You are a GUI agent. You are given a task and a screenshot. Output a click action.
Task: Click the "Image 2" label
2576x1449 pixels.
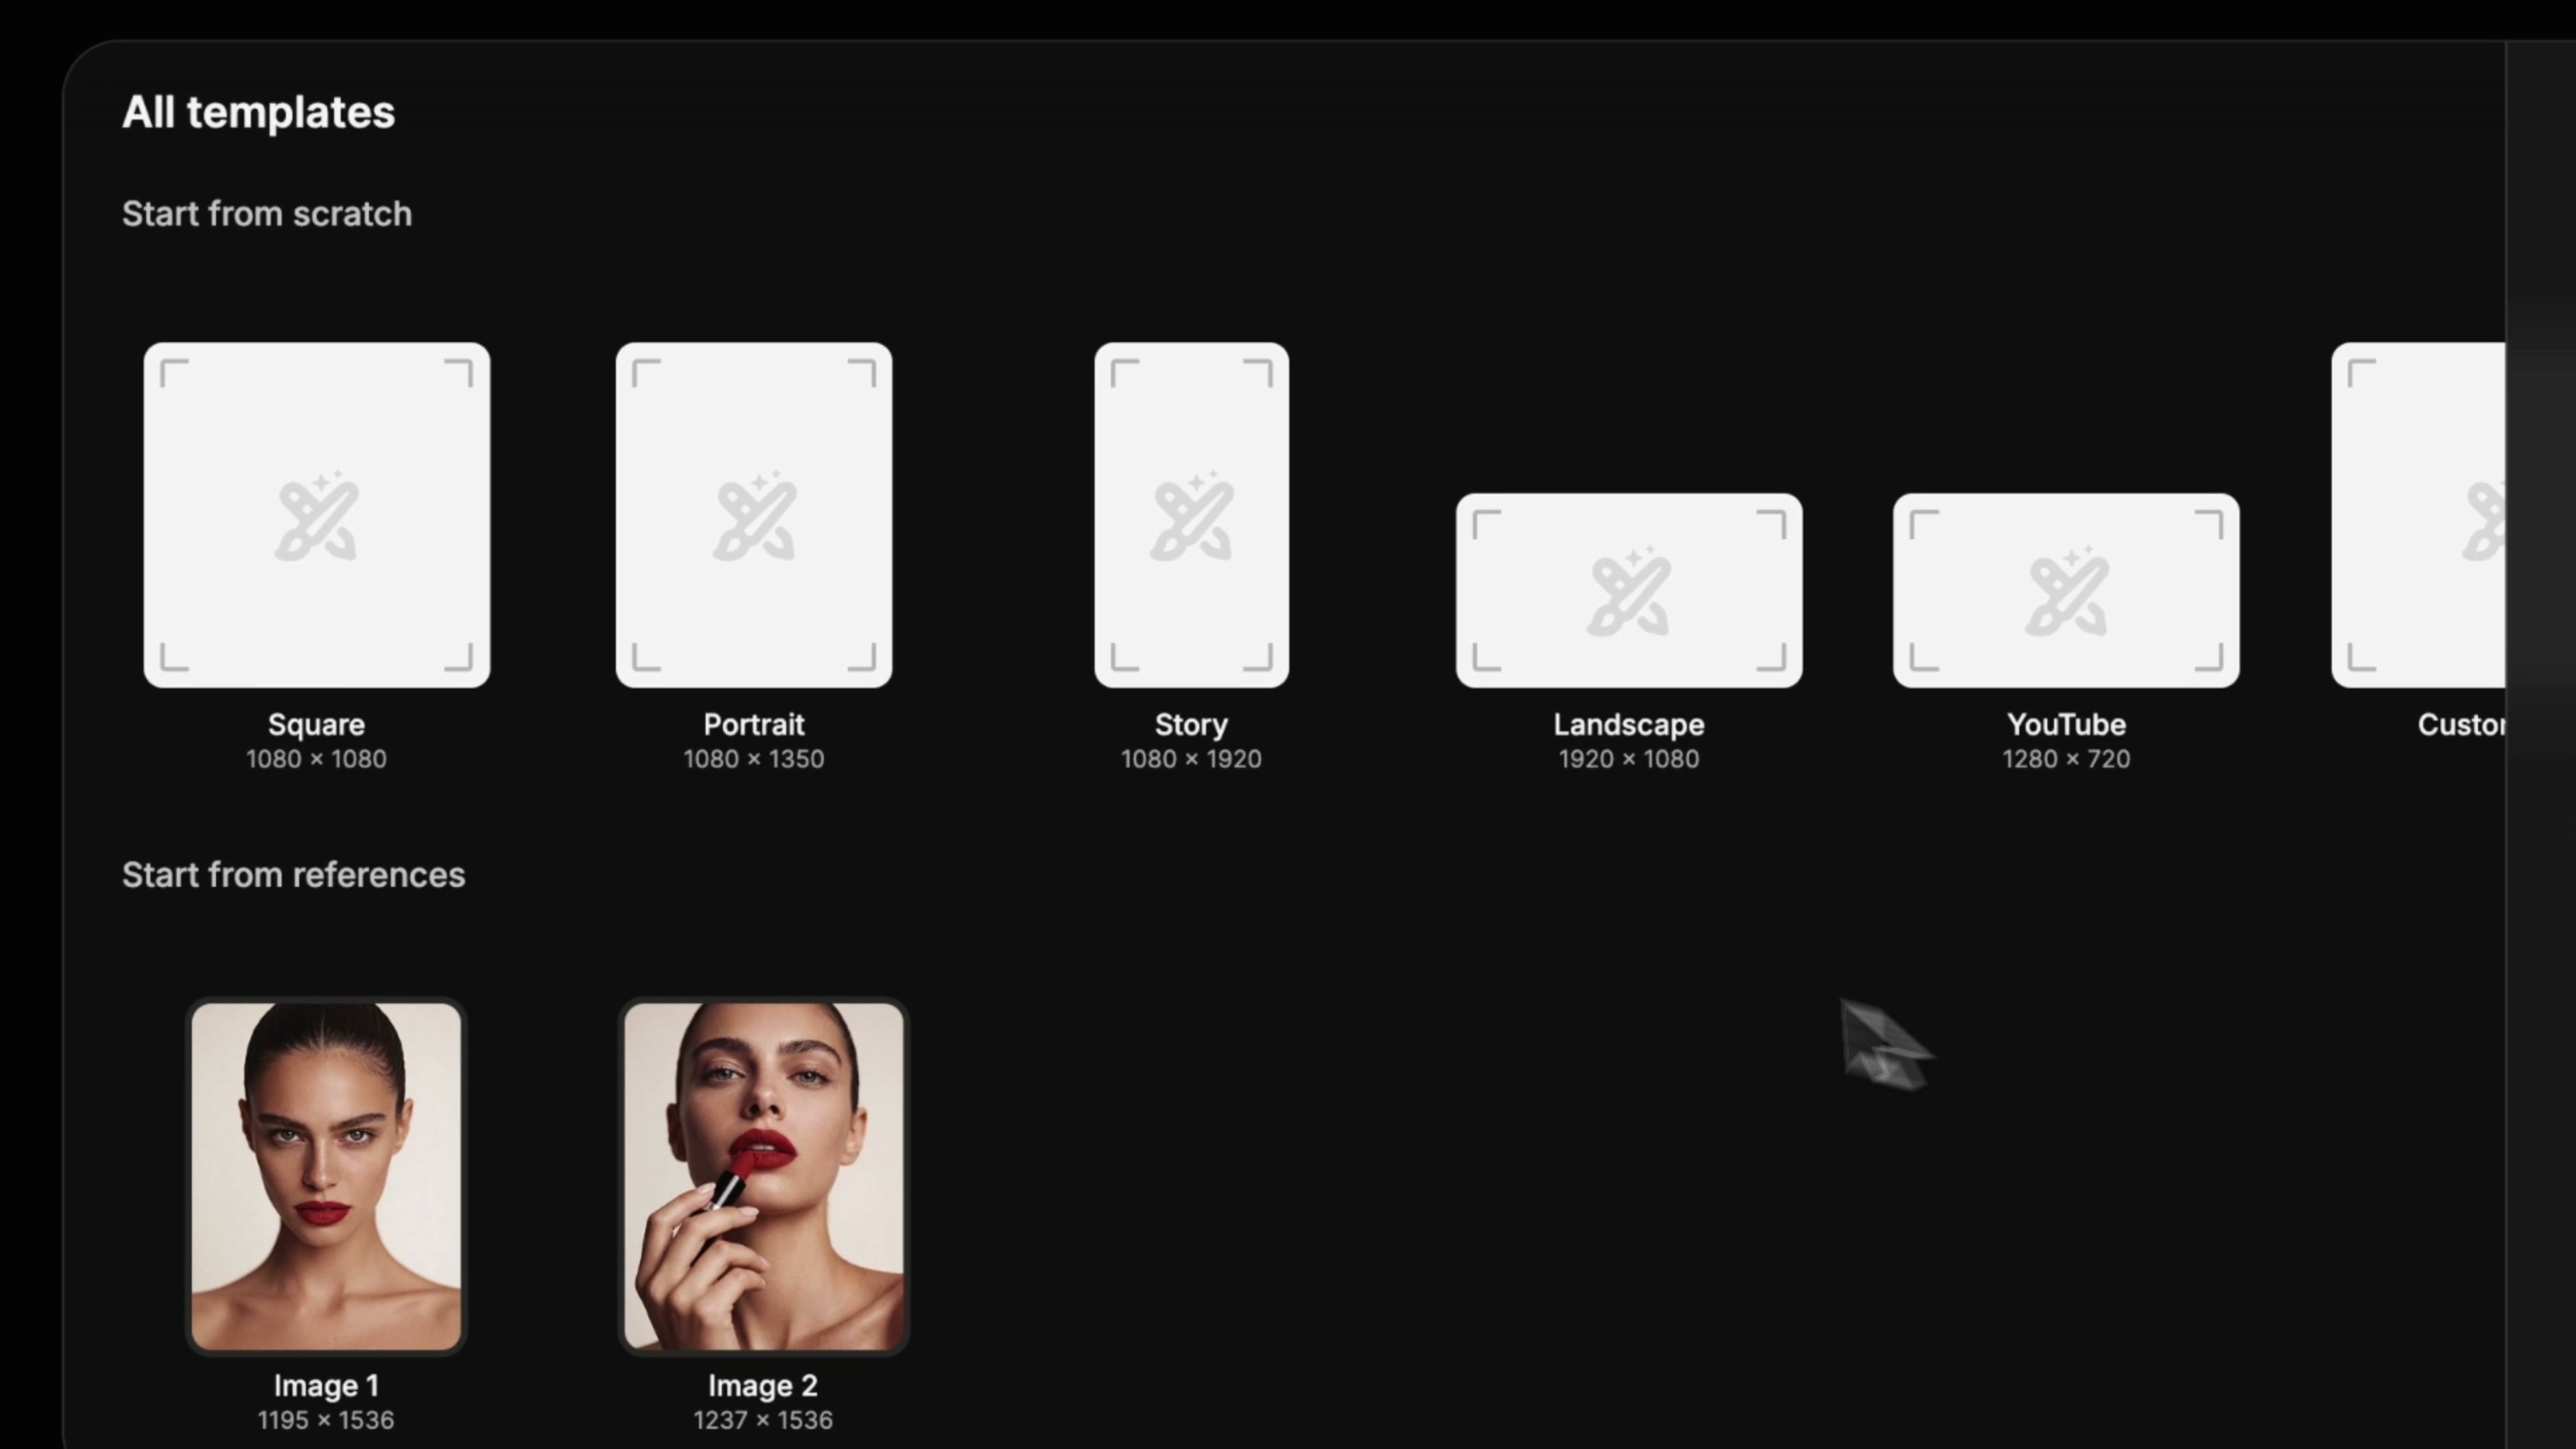[763, 1385]
